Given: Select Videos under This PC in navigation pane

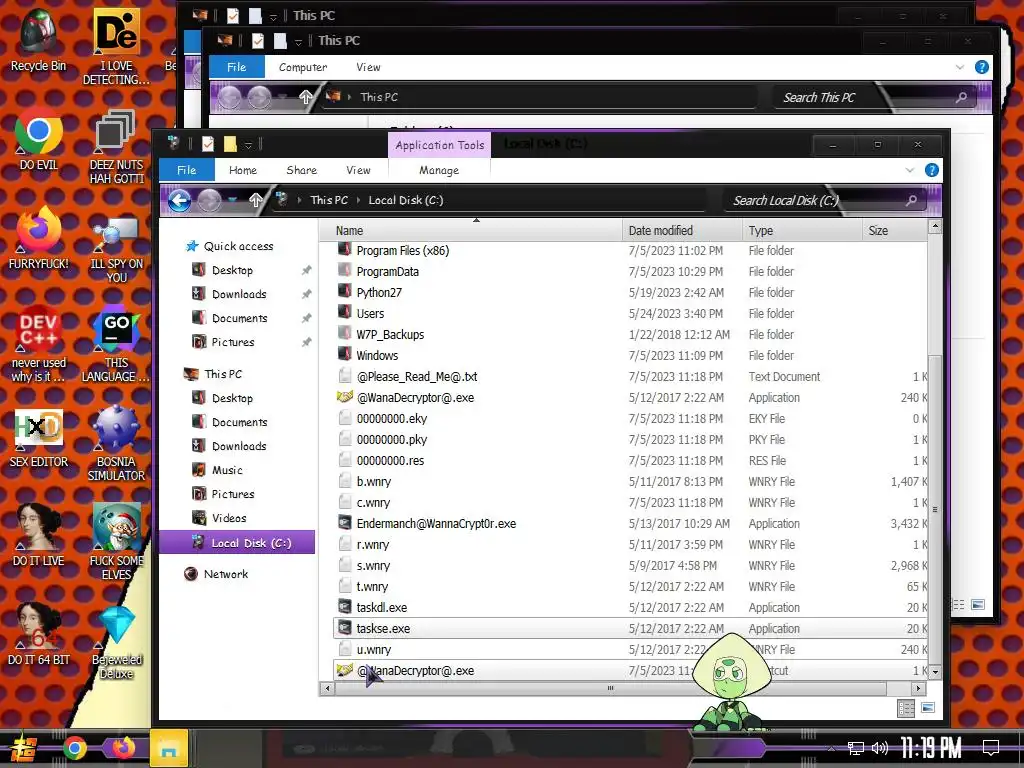Looking at the screenshot, I should (229, 519).
